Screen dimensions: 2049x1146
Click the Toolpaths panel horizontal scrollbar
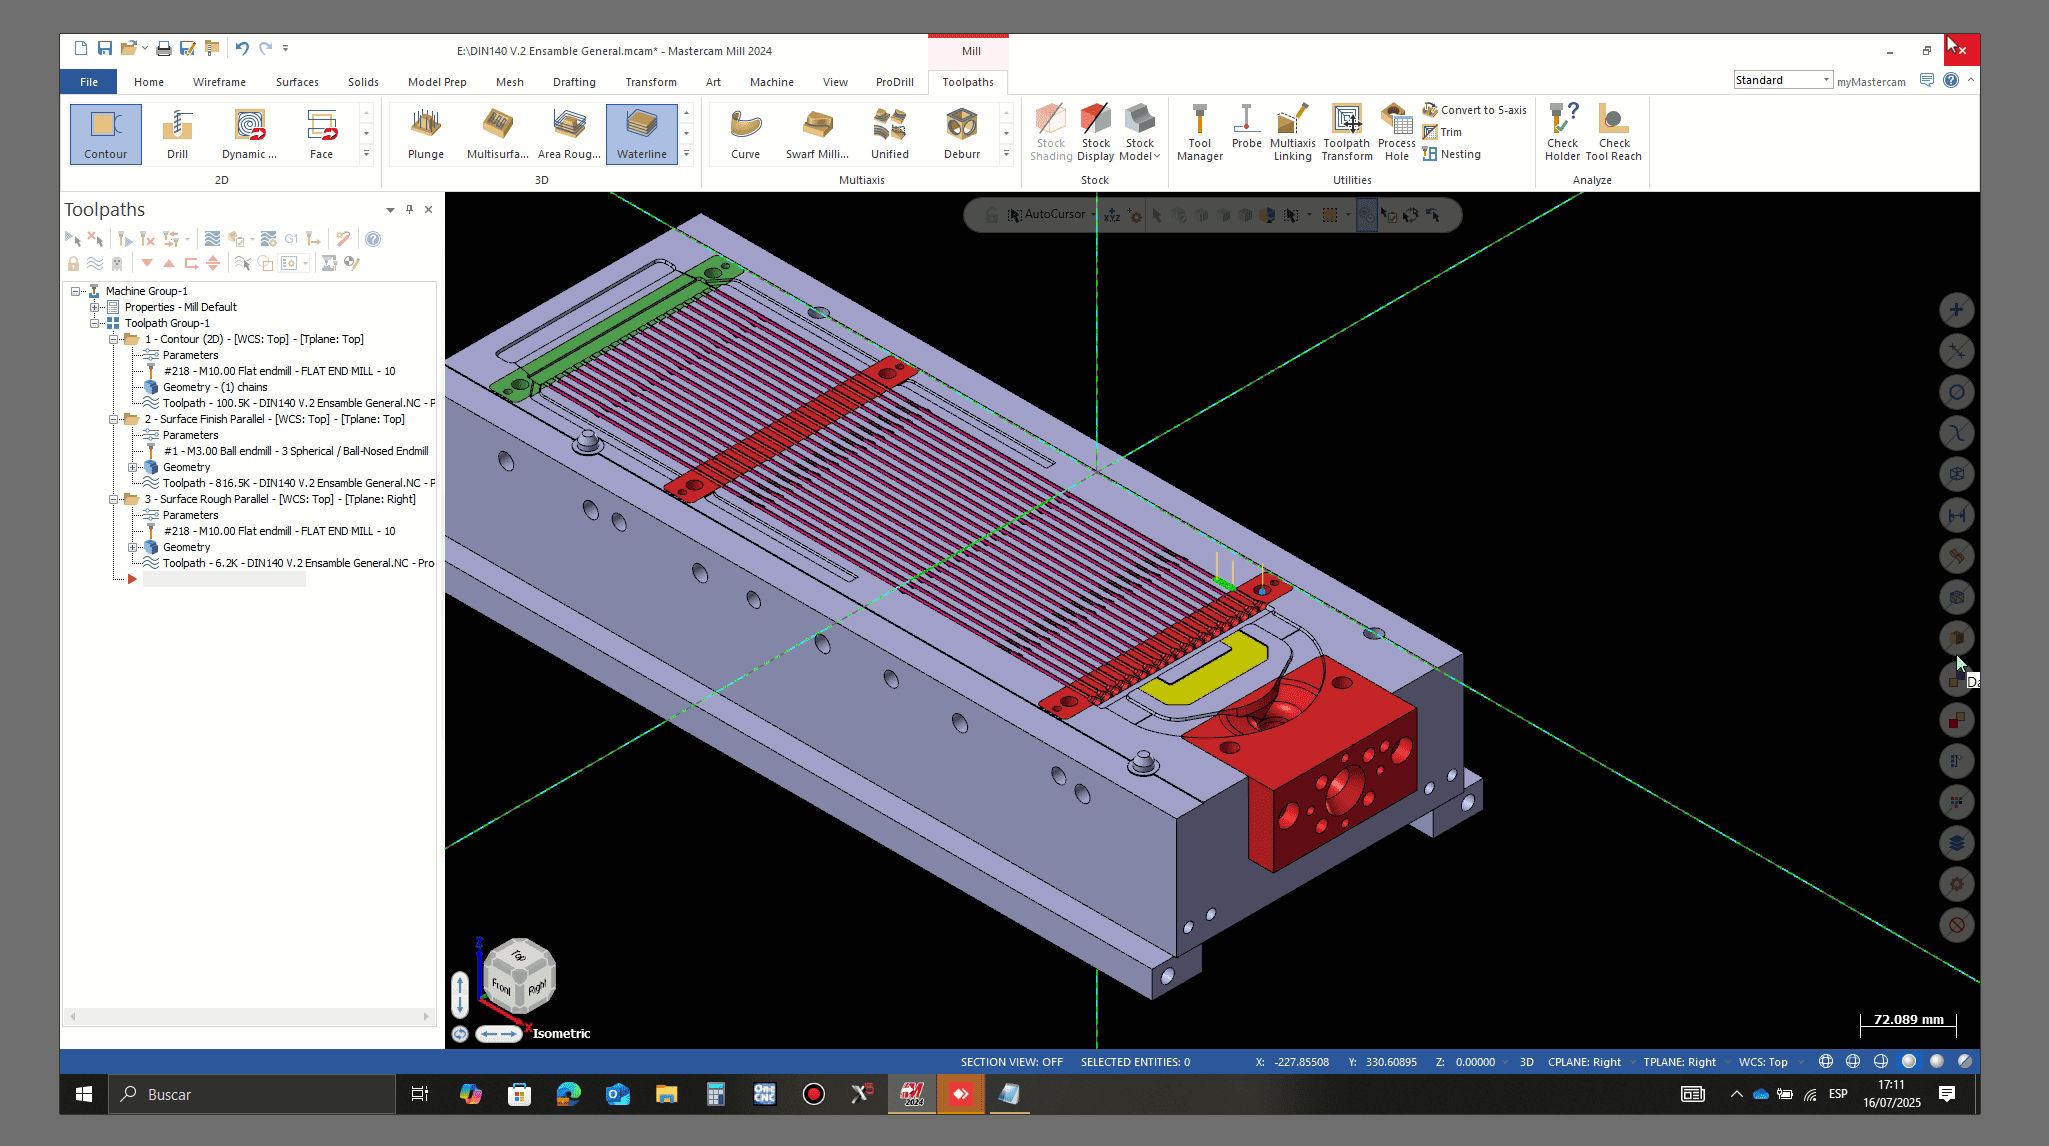pyautogui.click(x=249, y=1016)
